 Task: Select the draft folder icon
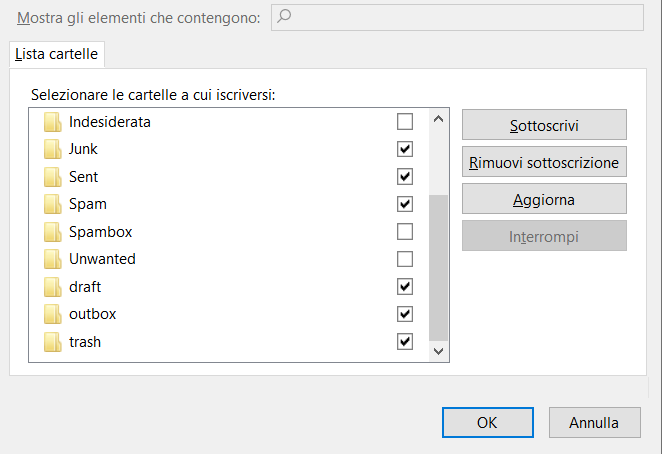click(x=53, y=287)
